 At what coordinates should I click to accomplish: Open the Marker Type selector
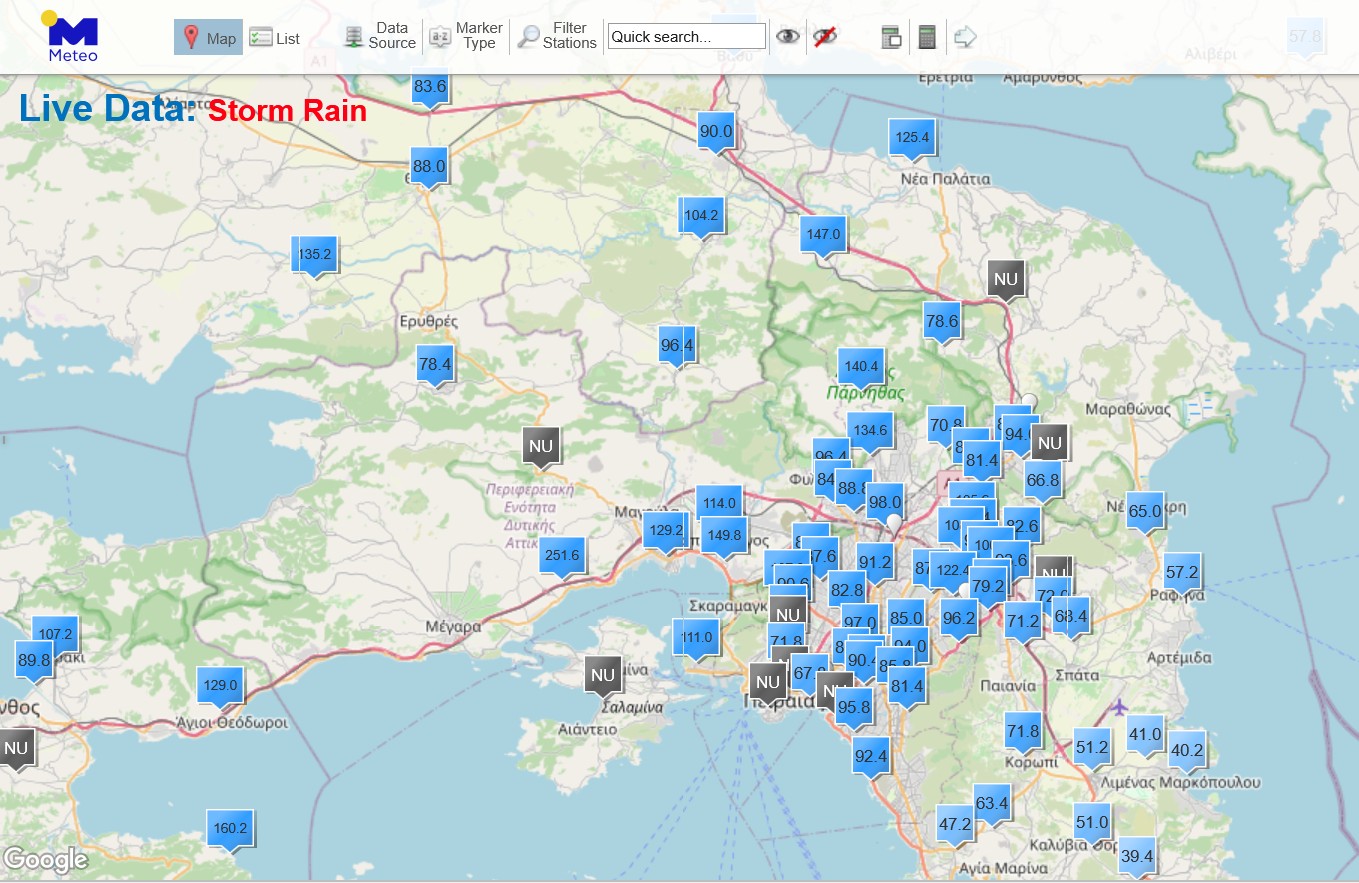pyautogui.click(x=466, y=36)
